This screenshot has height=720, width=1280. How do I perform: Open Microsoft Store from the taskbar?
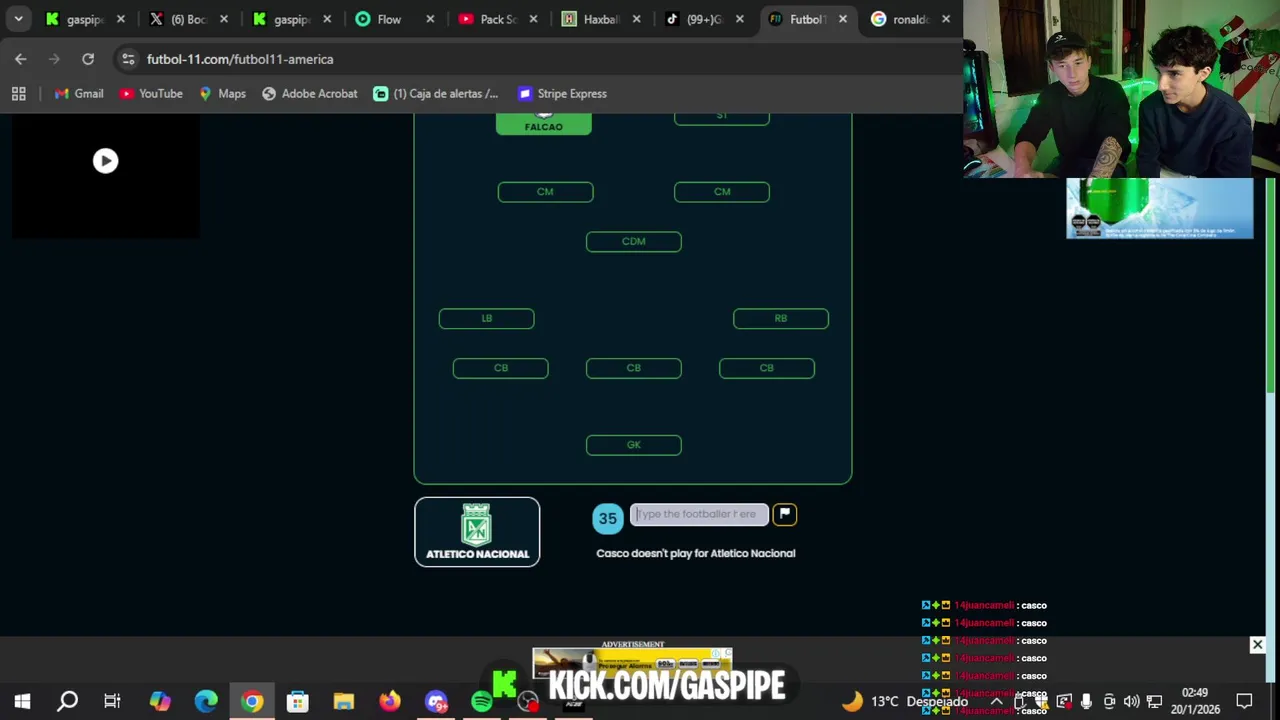tap(298, 701)
